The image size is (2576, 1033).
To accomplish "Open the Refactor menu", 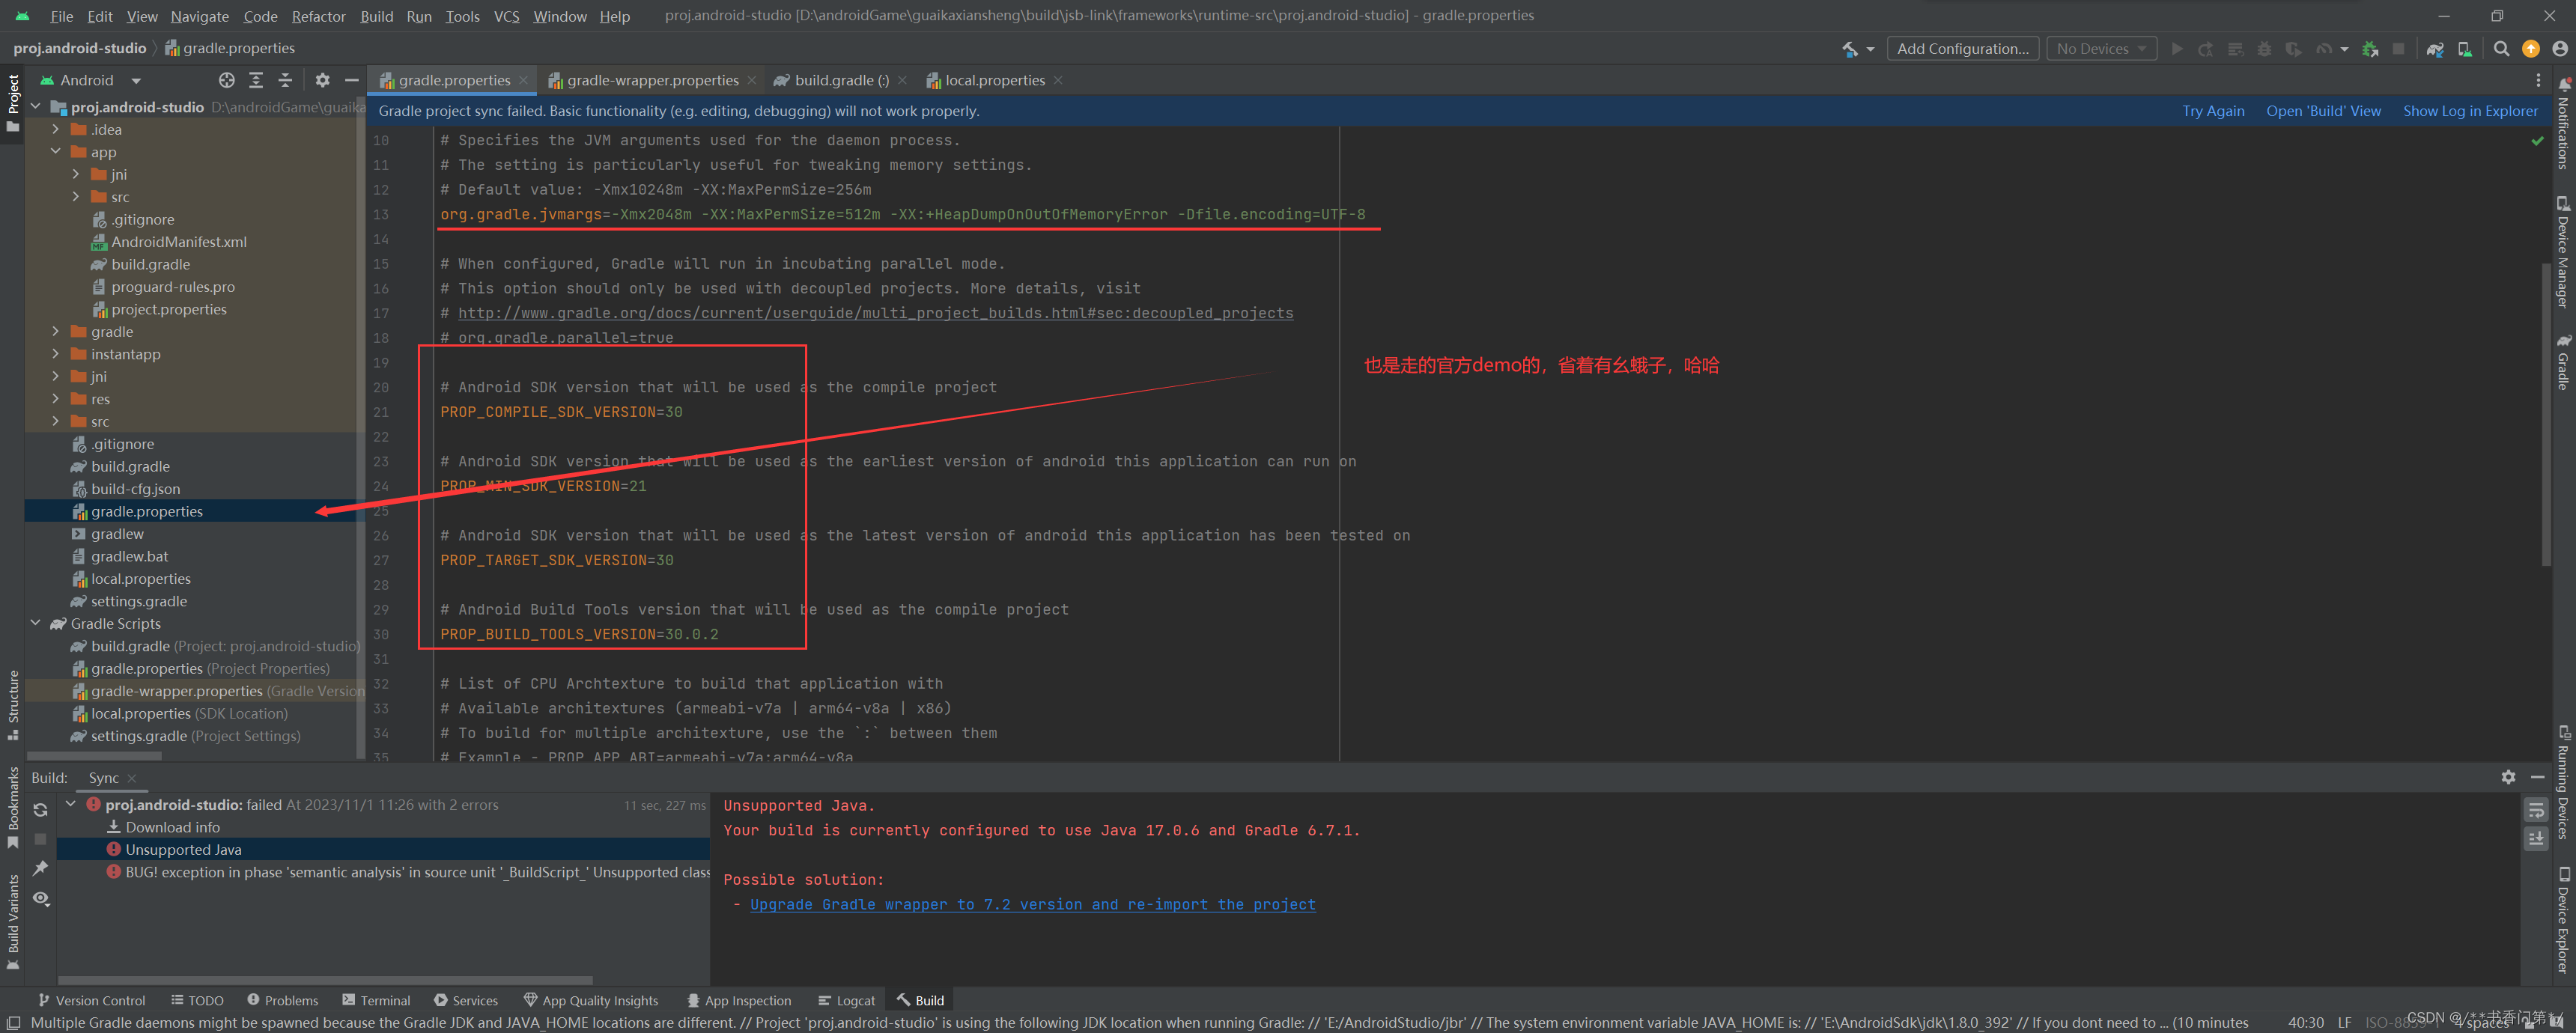I will point(318,16).
